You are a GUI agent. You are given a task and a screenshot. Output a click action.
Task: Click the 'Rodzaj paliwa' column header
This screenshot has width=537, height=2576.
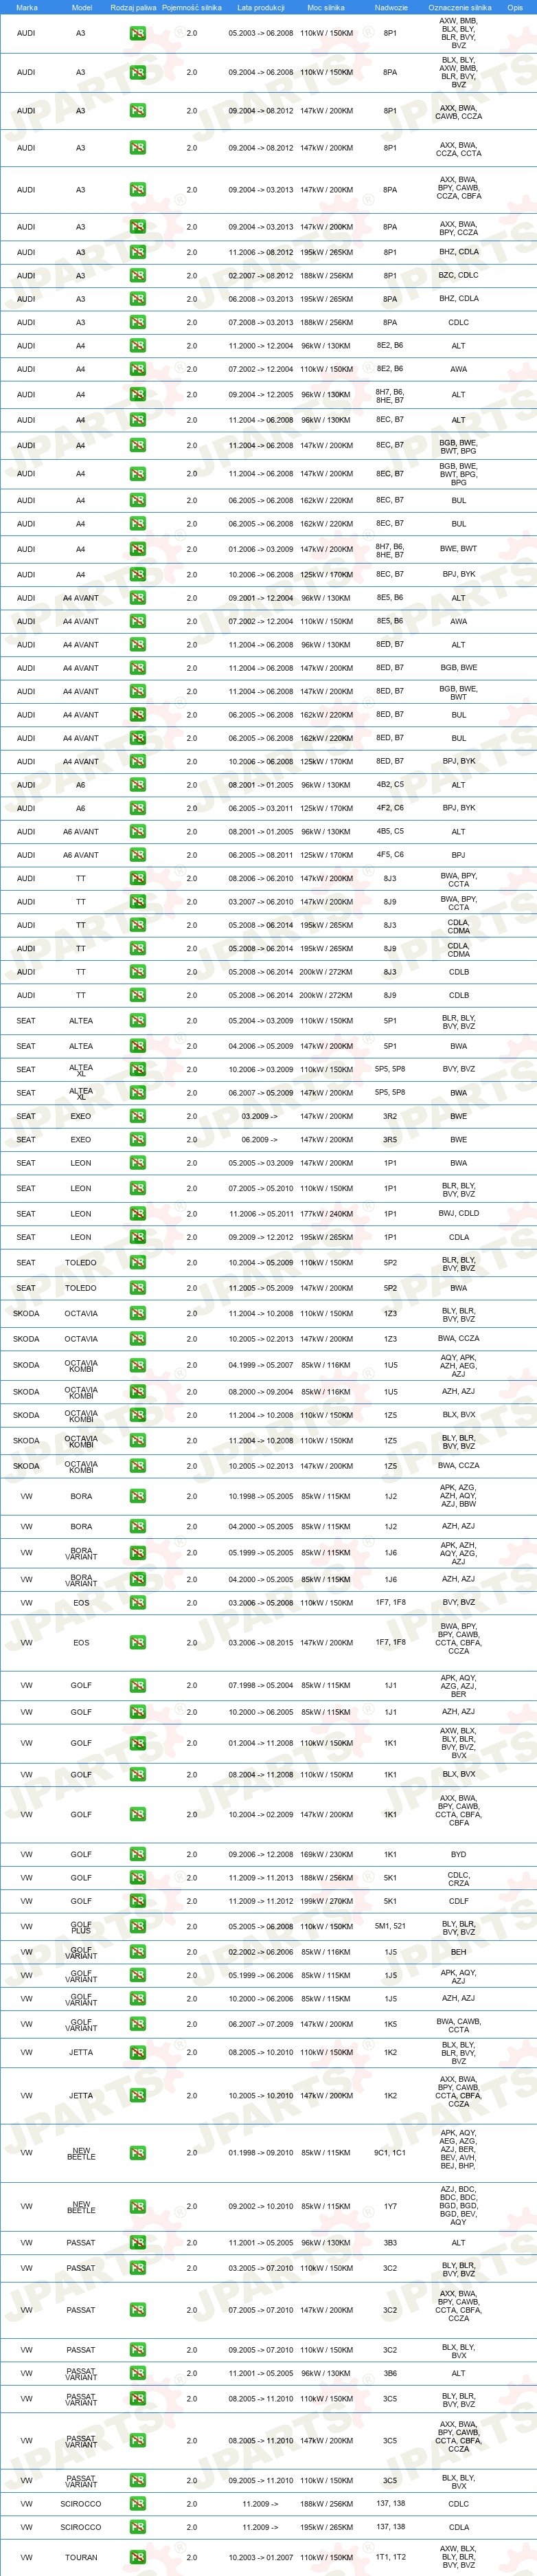[x=133, y=7]
